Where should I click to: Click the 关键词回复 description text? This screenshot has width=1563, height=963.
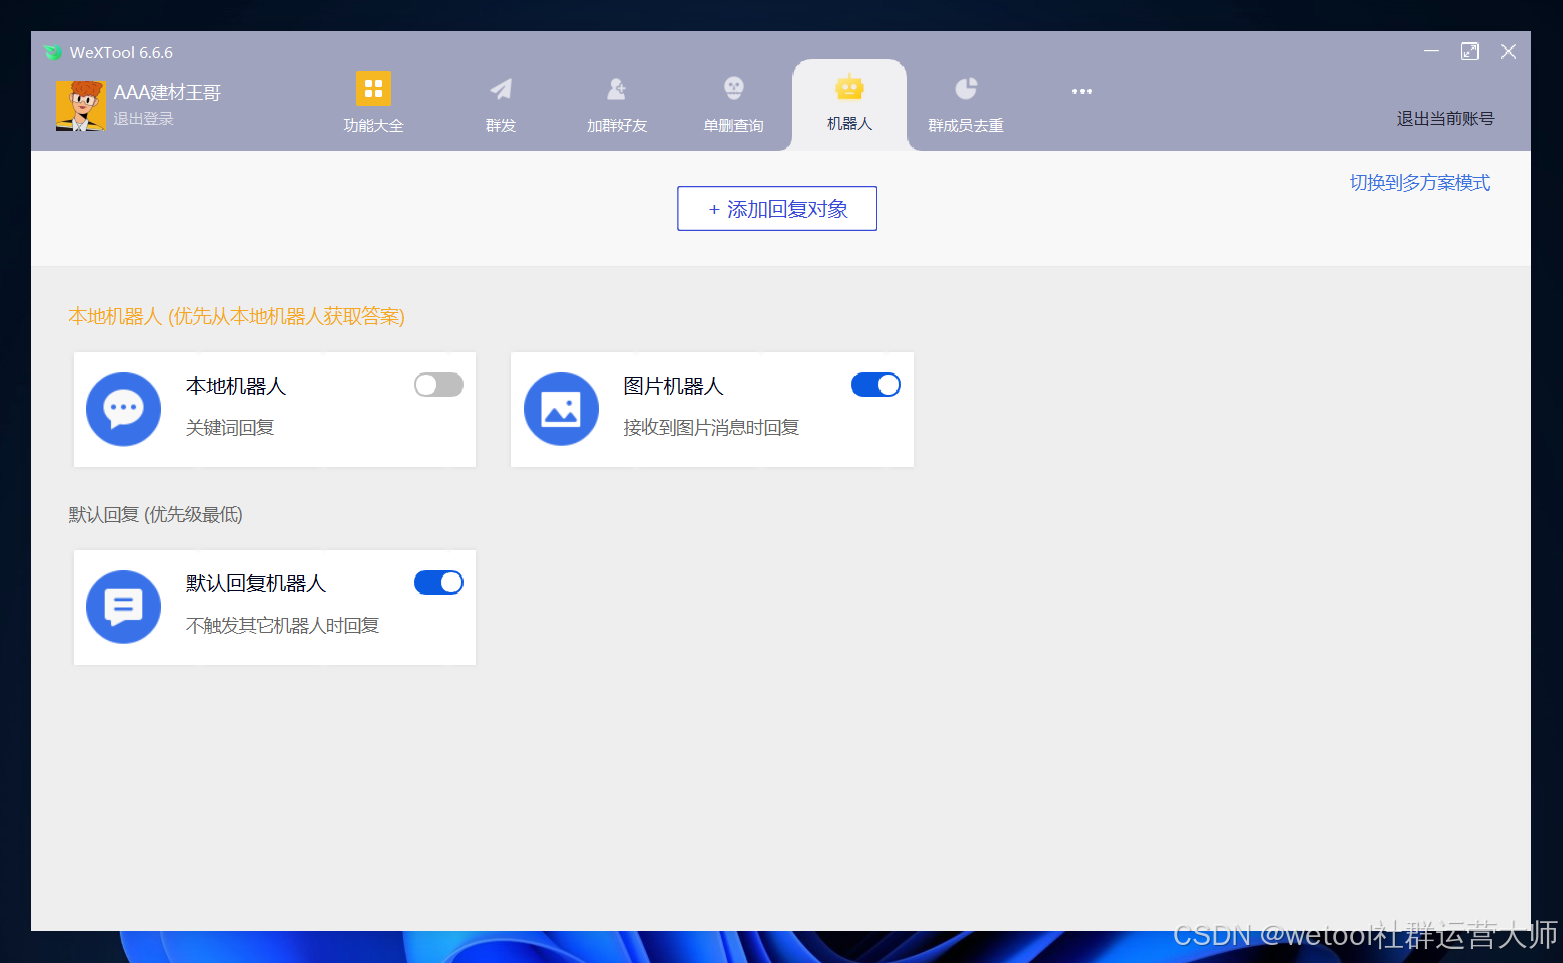(230, 427)
